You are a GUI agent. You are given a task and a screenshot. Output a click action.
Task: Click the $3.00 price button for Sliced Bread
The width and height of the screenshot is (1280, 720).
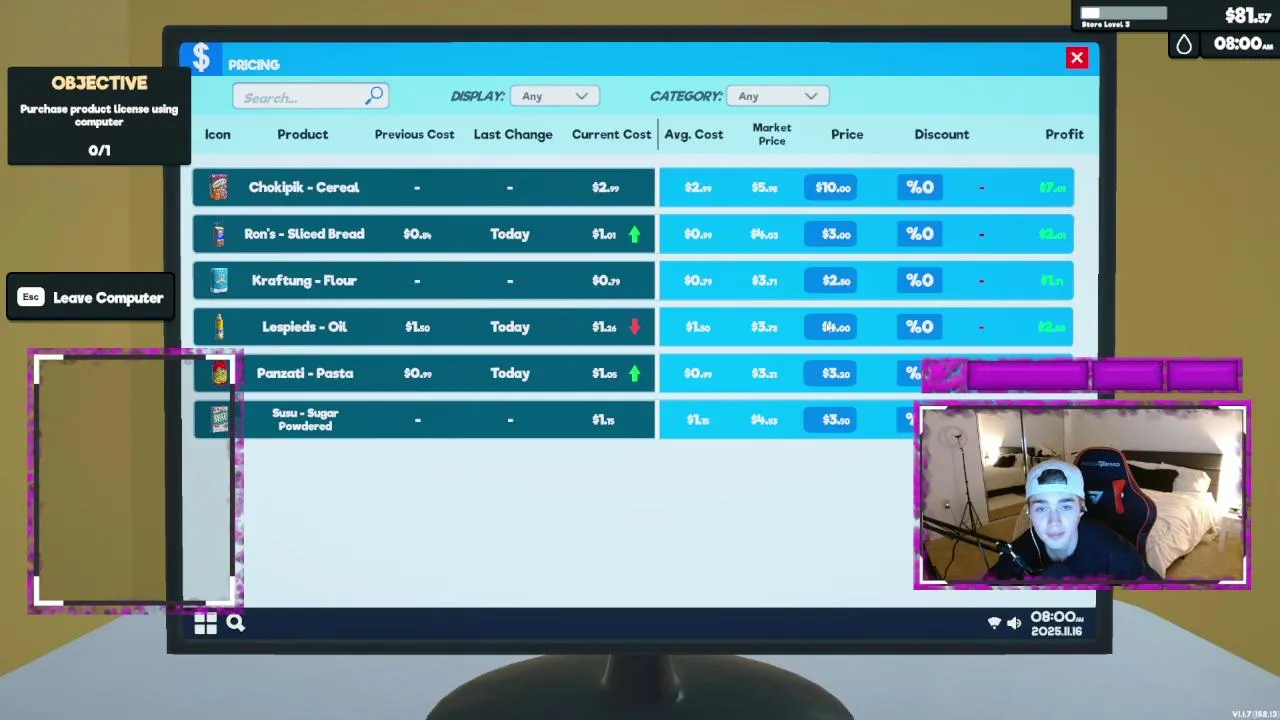pyautogui.click(x=832, y=234)
